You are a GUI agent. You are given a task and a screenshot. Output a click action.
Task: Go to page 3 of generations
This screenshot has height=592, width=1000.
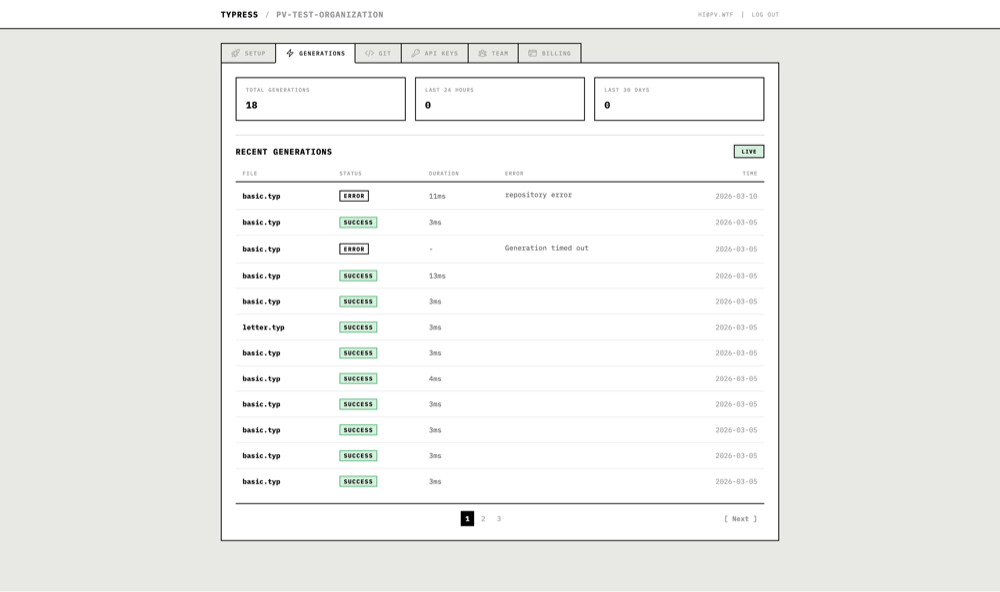click(x=499, y=519)
